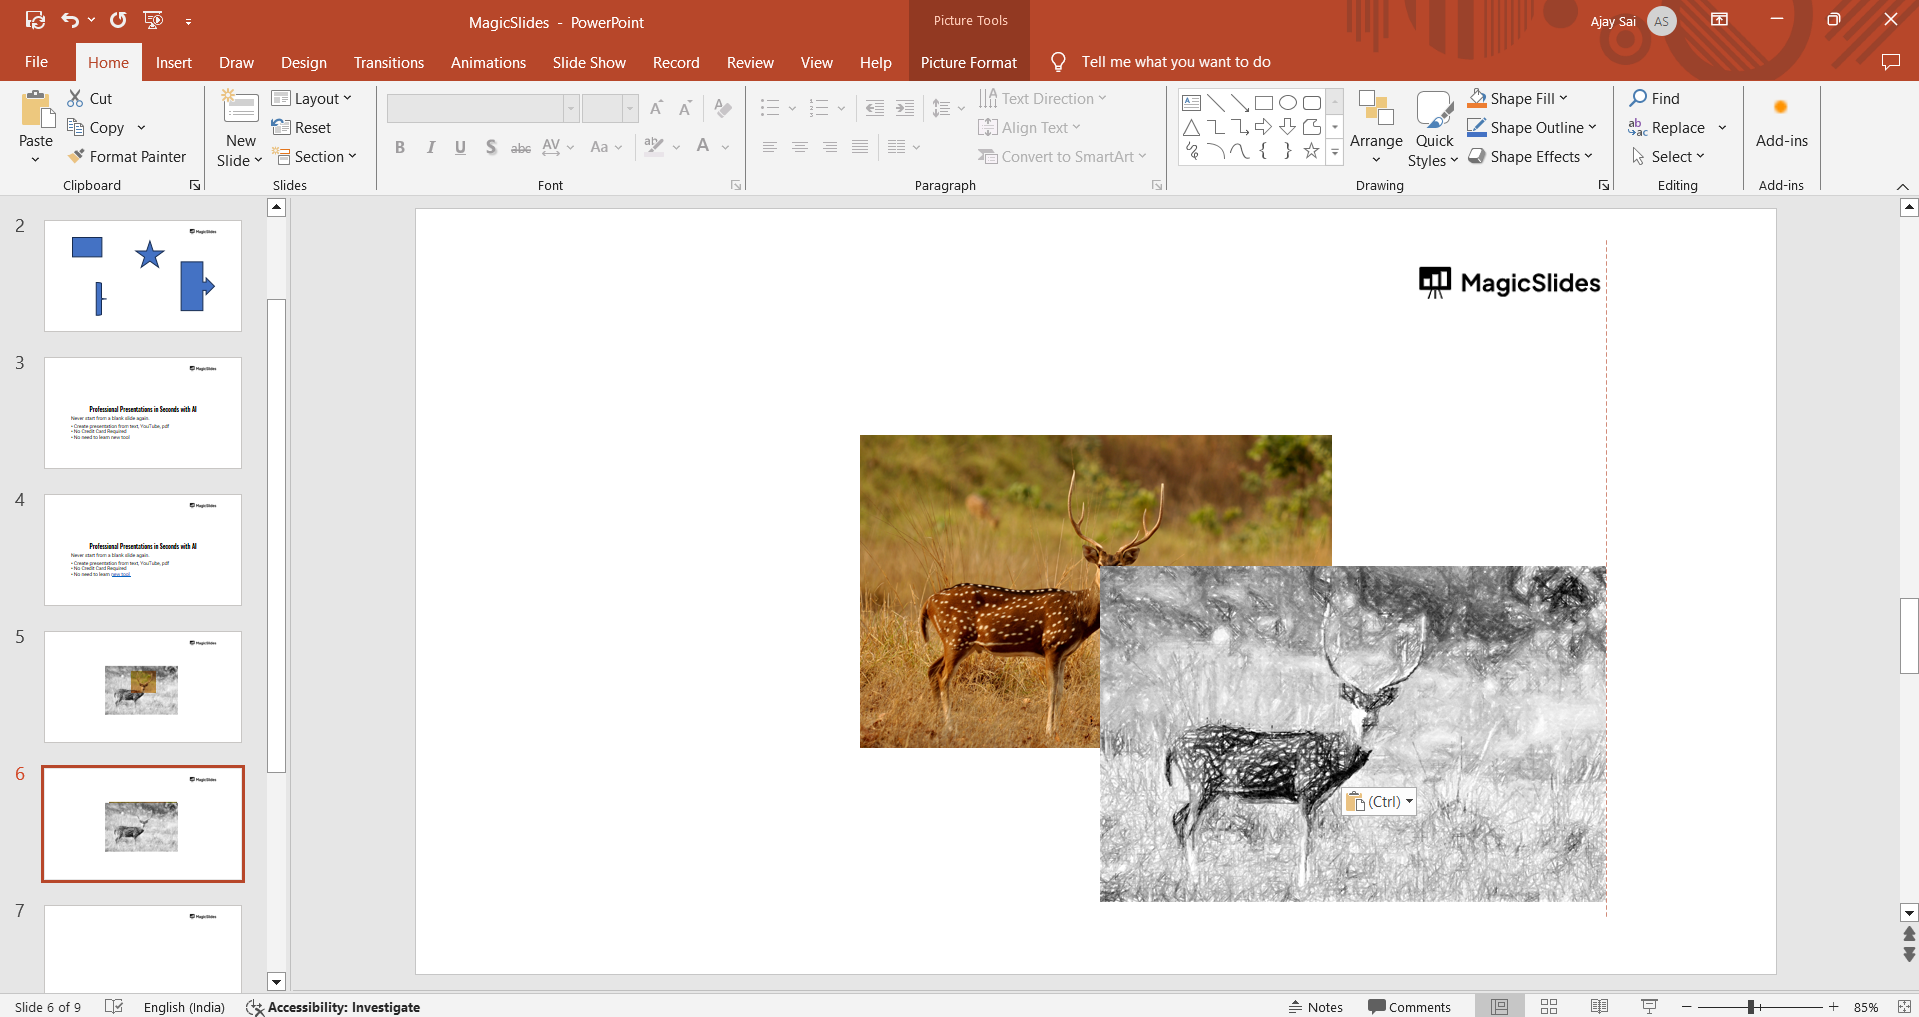Select the star shape in the shapes gallery
1919x1017 pixels.
(1311, 151)
